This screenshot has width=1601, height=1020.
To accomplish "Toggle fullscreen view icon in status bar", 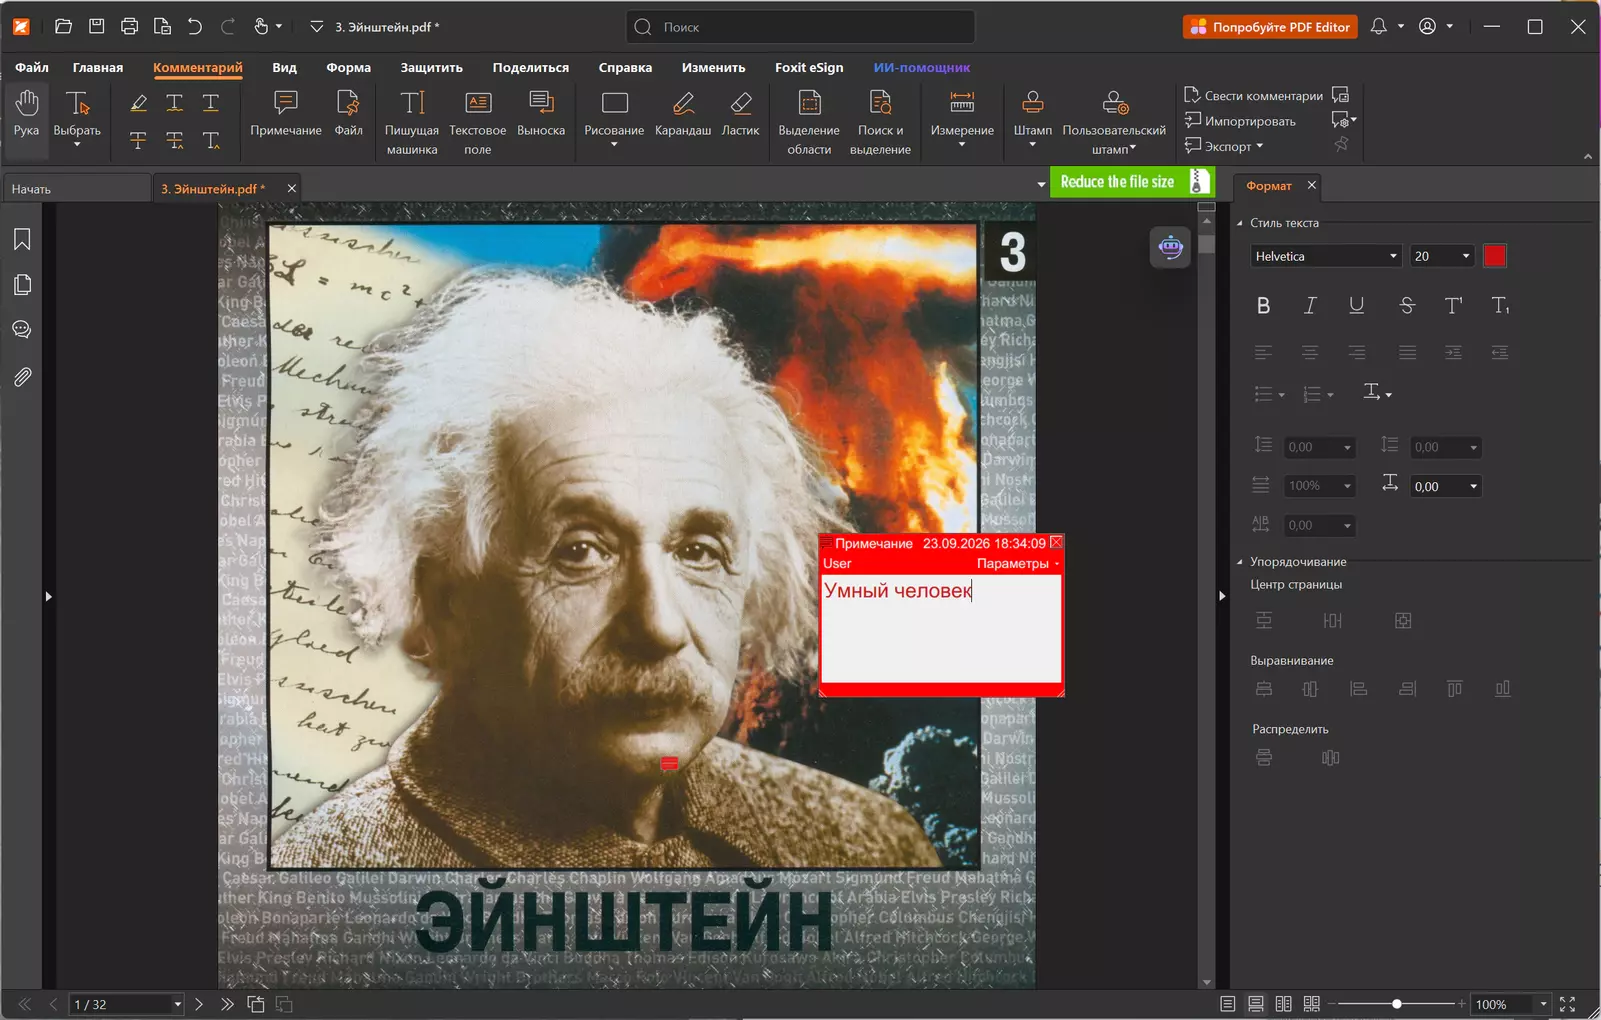I will [1567, 1004].
